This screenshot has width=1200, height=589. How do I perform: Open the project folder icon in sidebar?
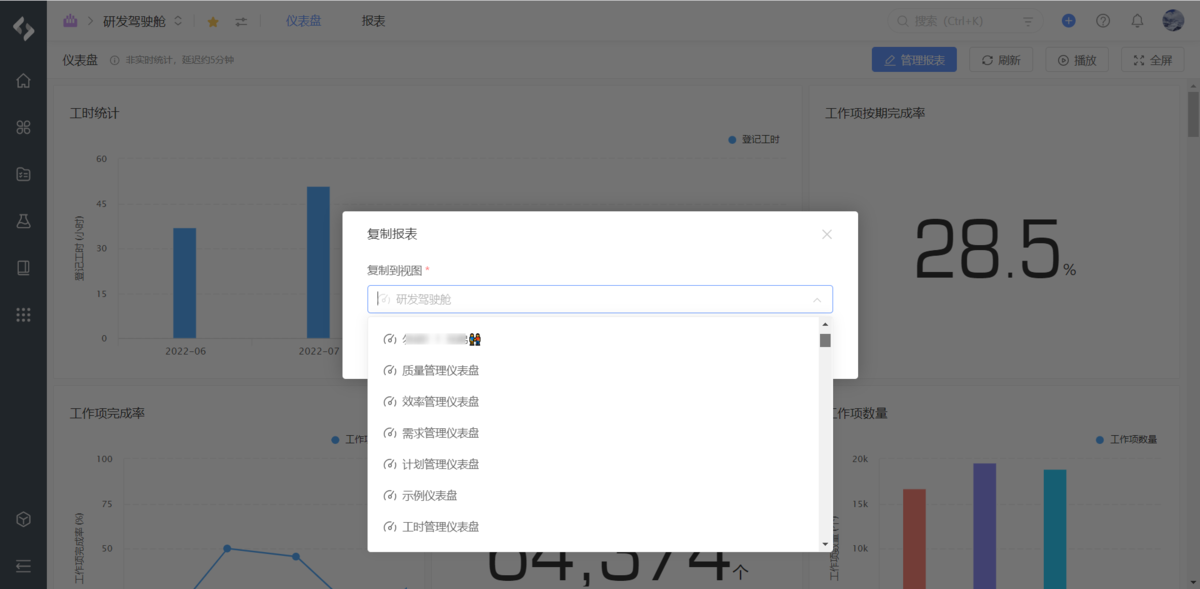[x=23, y=174]
